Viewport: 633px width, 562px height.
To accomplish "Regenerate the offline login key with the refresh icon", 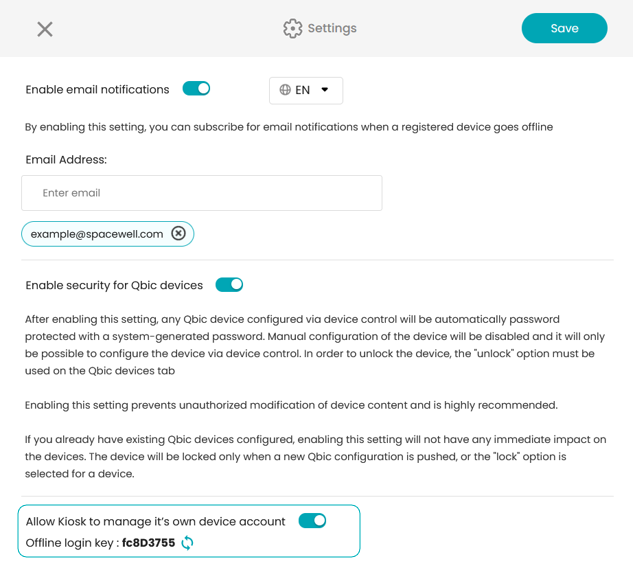I will (x=187, y=543).
